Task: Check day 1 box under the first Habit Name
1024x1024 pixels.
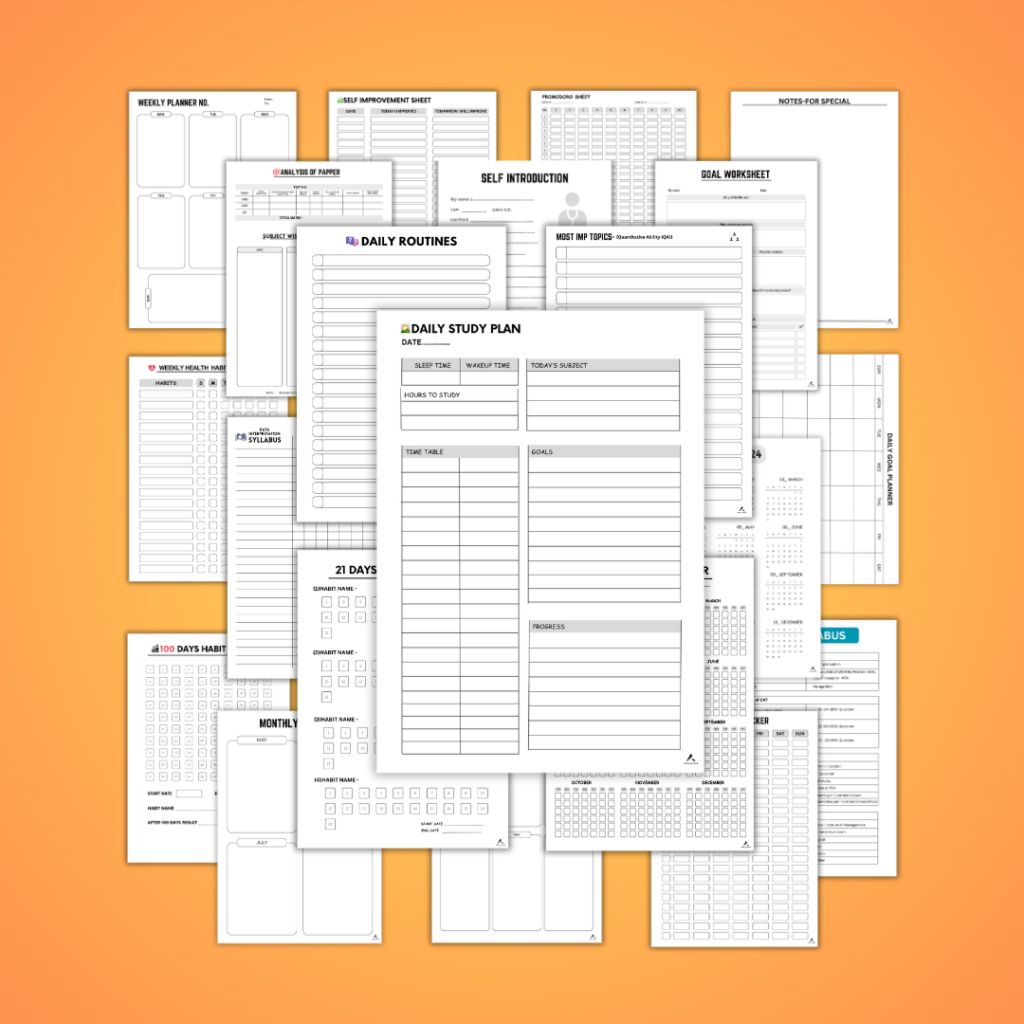Action: pos(326,602)
